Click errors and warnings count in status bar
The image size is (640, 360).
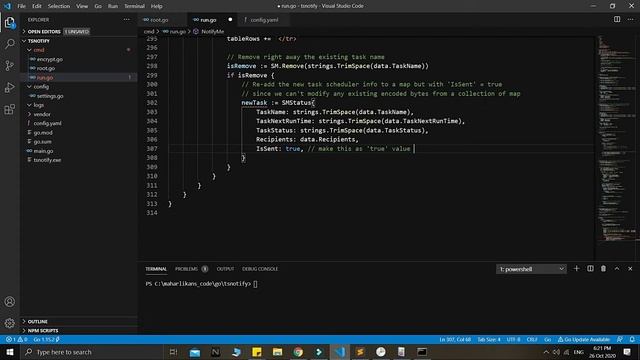click(x=16, y=339)
